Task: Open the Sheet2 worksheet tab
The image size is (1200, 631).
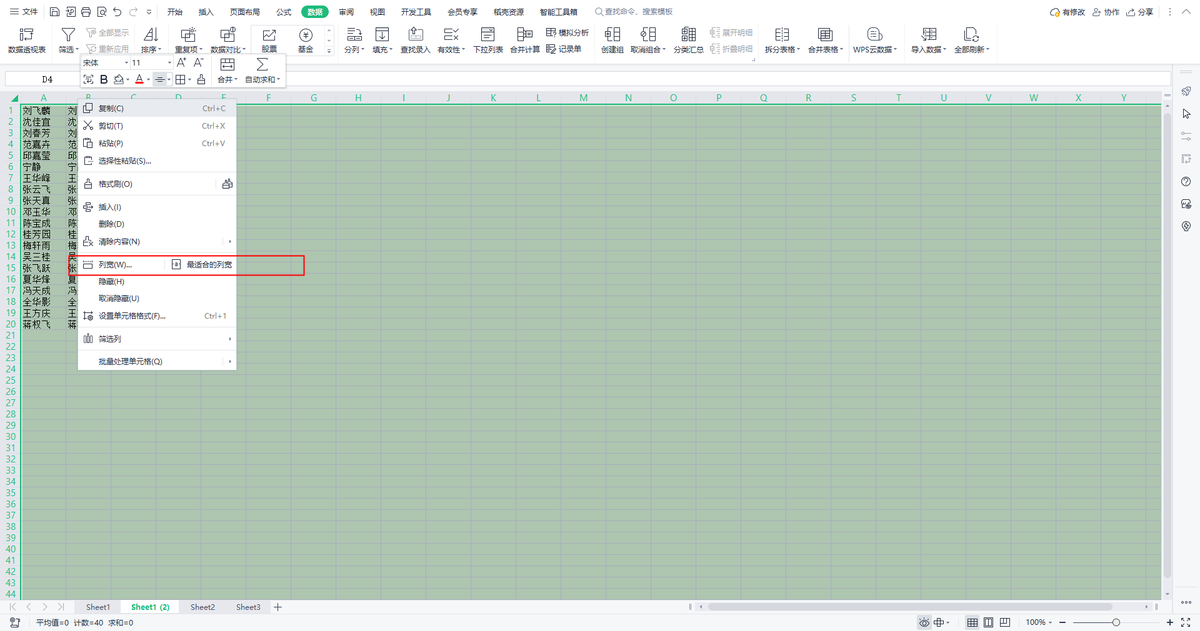Action: tap(203, 607)
